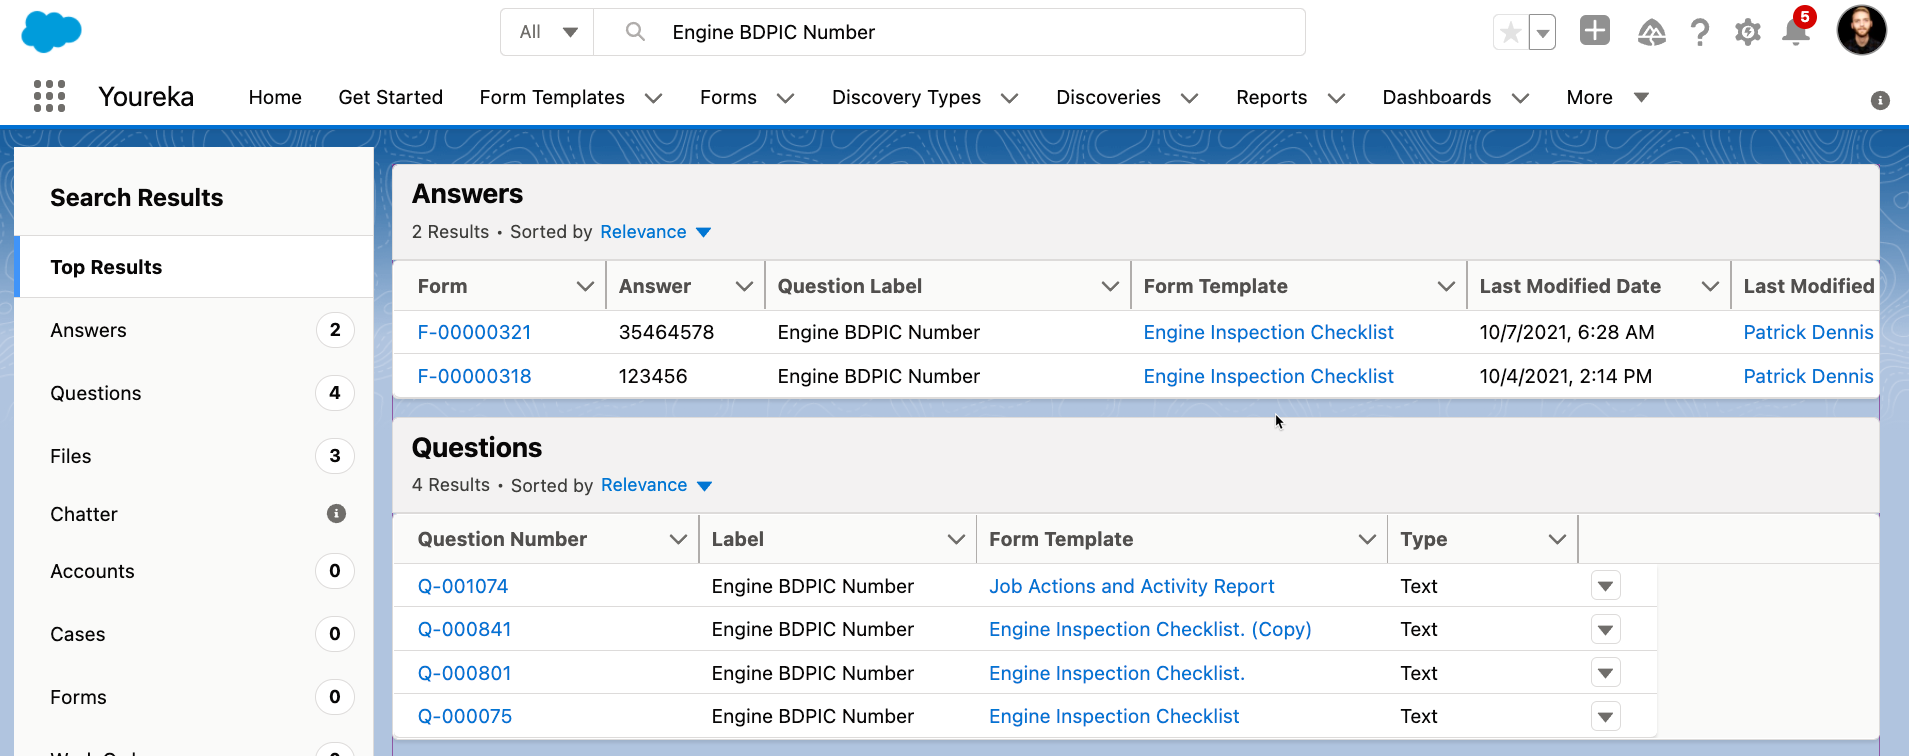Add this page to favorites star
Screen dimensions: 1909x756
pyautogui.click(x=1511, y=33)
